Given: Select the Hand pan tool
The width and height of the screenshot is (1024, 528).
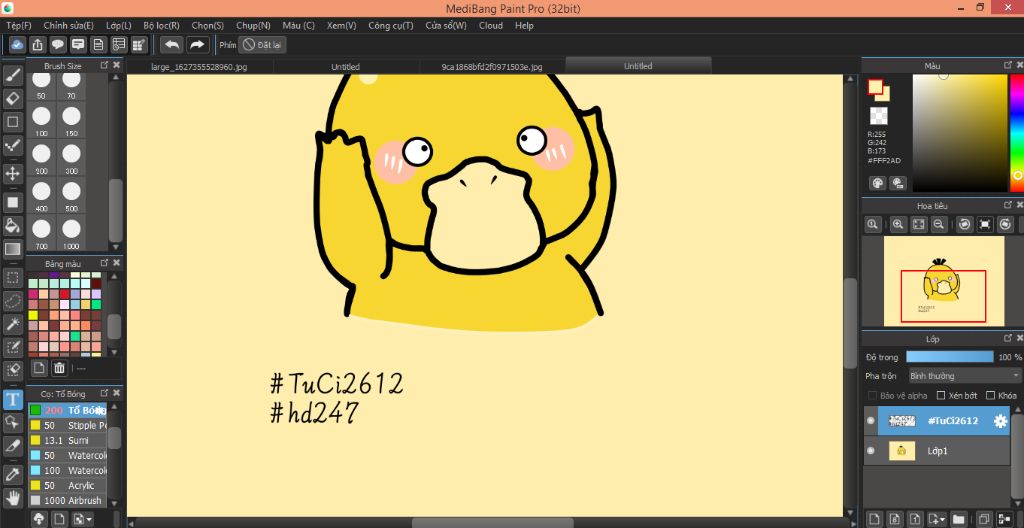Looking at the screenshot, I should coord(12,498).
